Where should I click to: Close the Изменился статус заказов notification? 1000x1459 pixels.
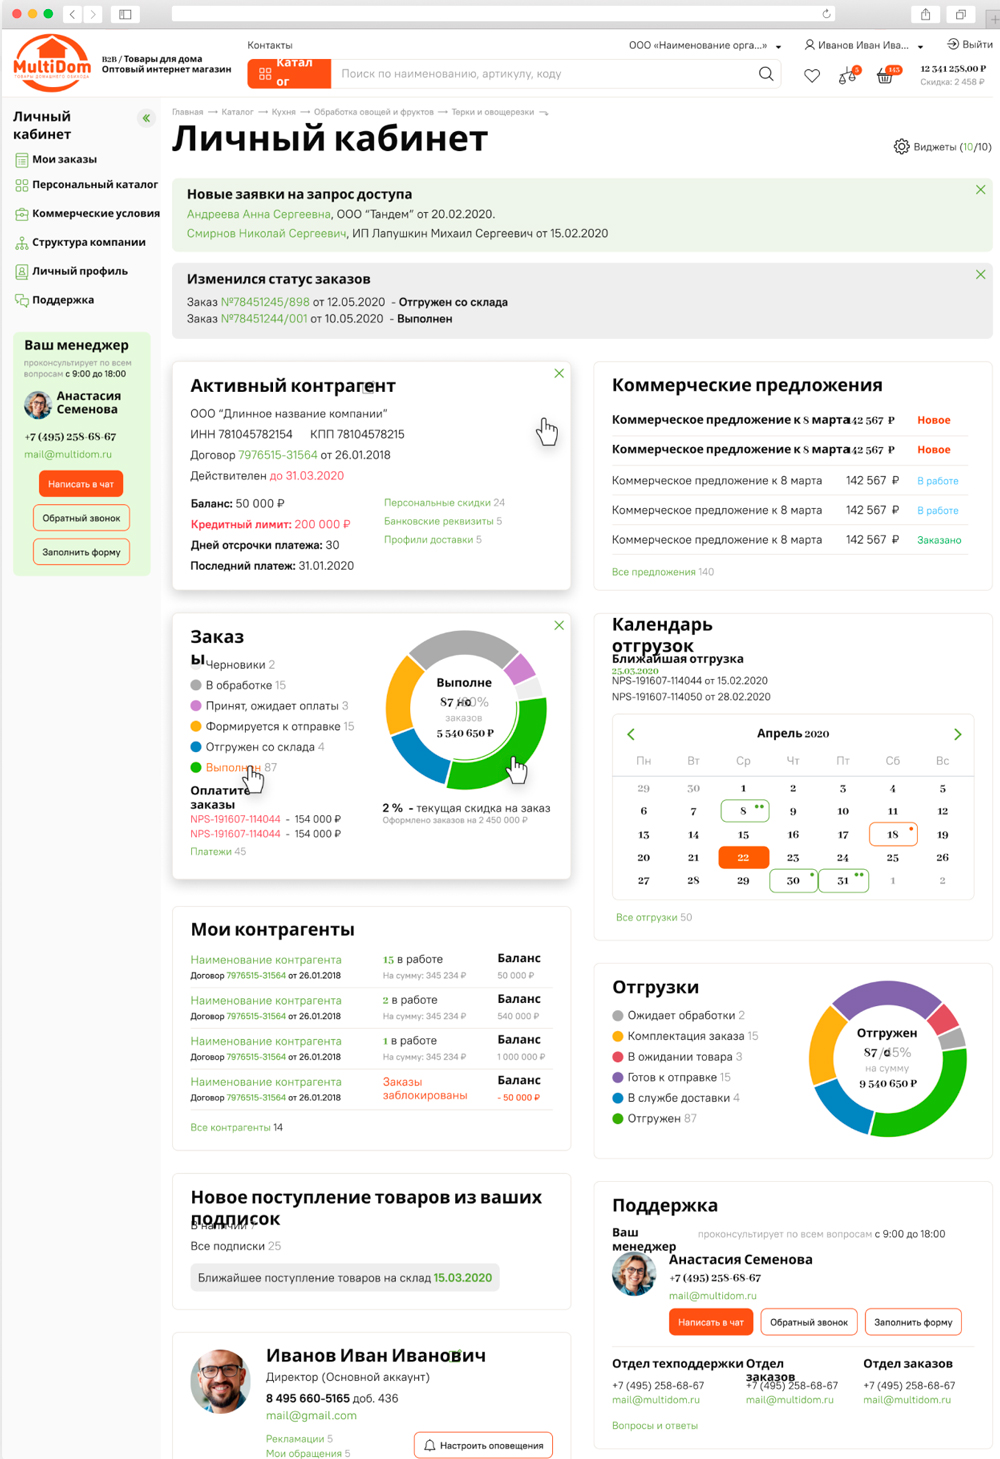pyautogui.click(x=980, y=274)
